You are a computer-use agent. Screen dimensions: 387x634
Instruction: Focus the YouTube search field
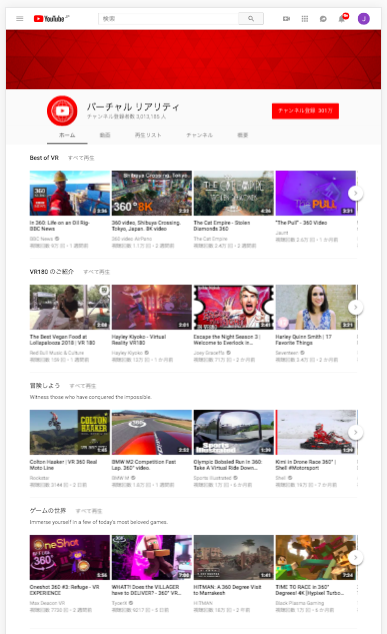click(168, 19)
